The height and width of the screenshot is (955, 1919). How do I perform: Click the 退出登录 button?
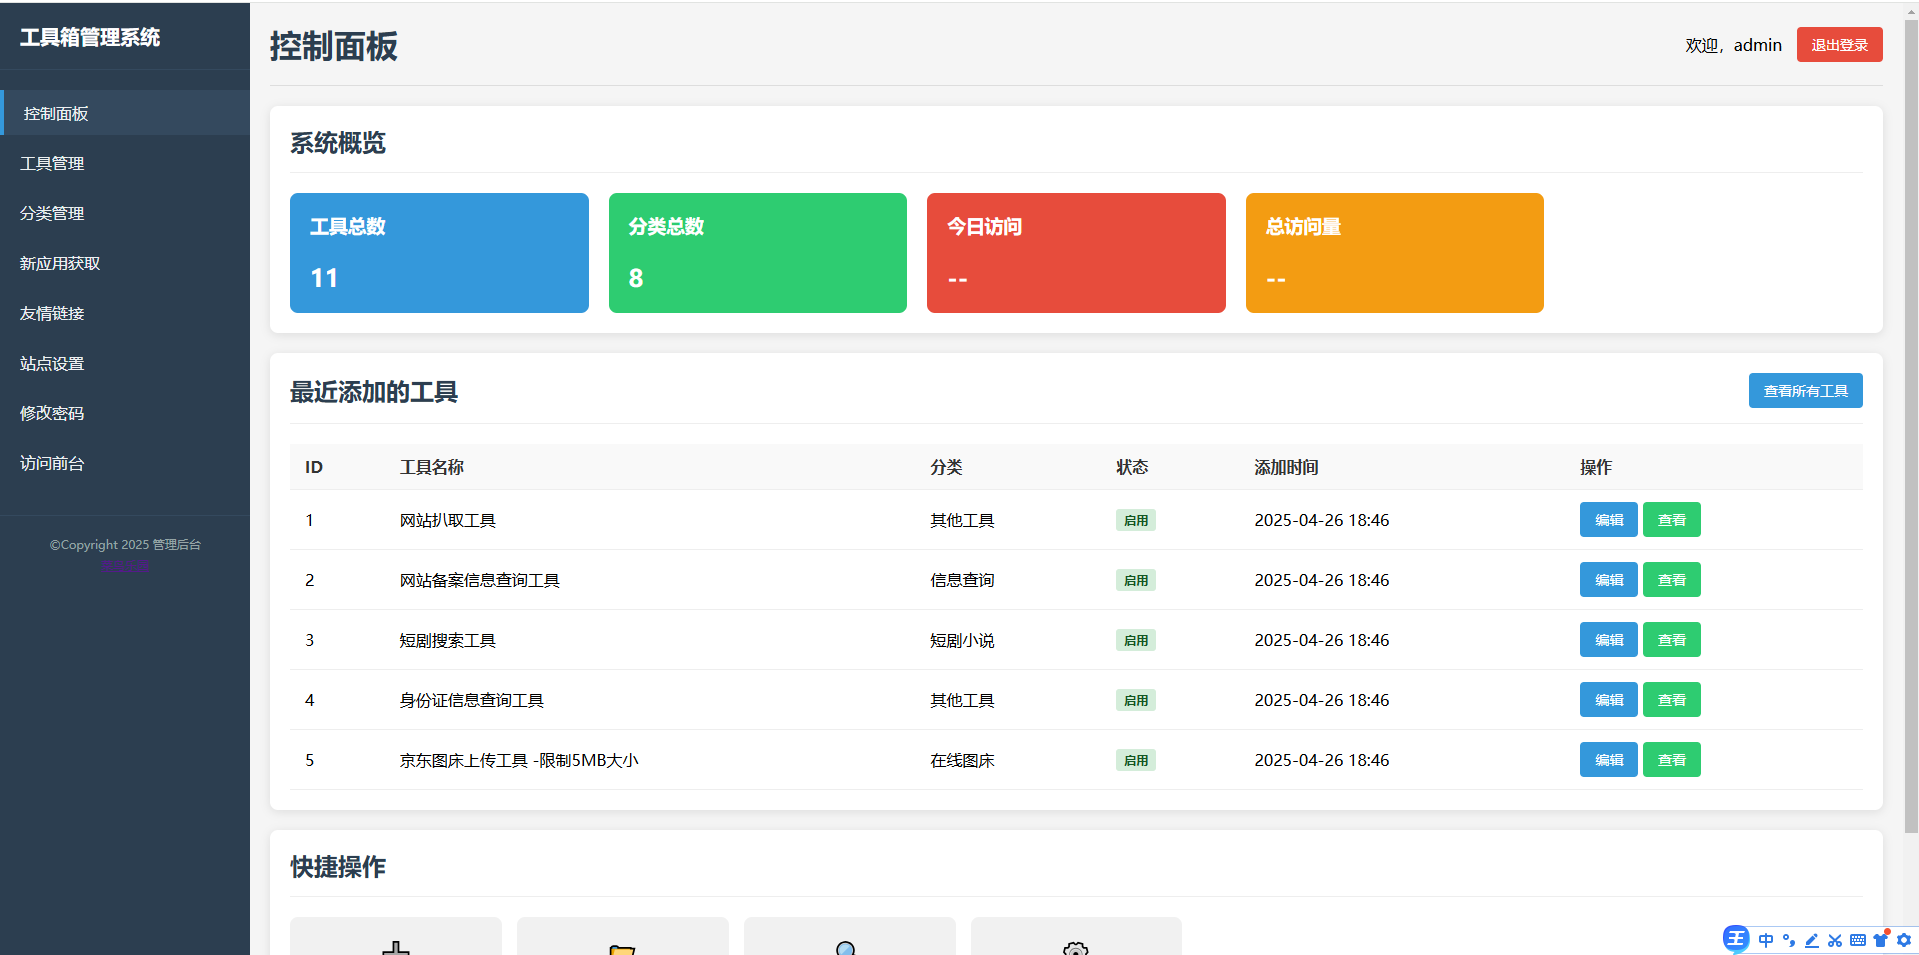[x=1838, y=44]
